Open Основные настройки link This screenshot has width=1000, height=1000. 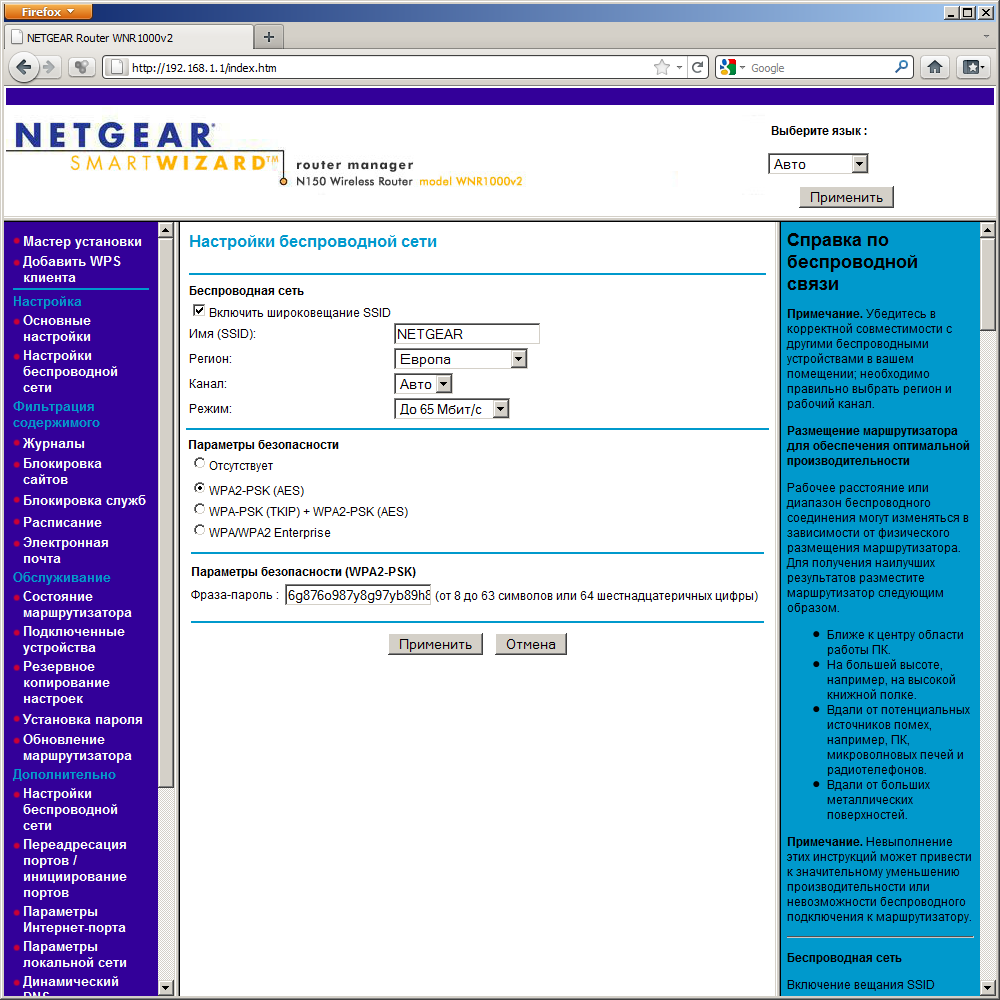tap(57, 328)
